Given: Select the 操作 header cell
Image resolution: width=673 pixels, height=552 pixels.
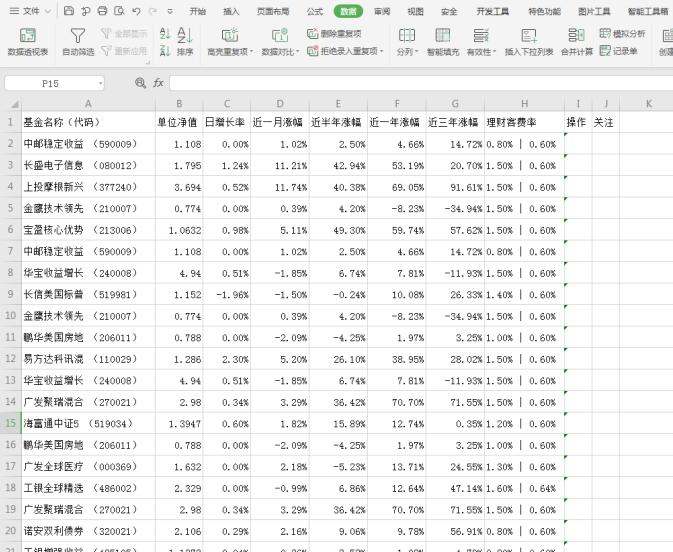Looking at the screenshot, I should click(578, 122).
